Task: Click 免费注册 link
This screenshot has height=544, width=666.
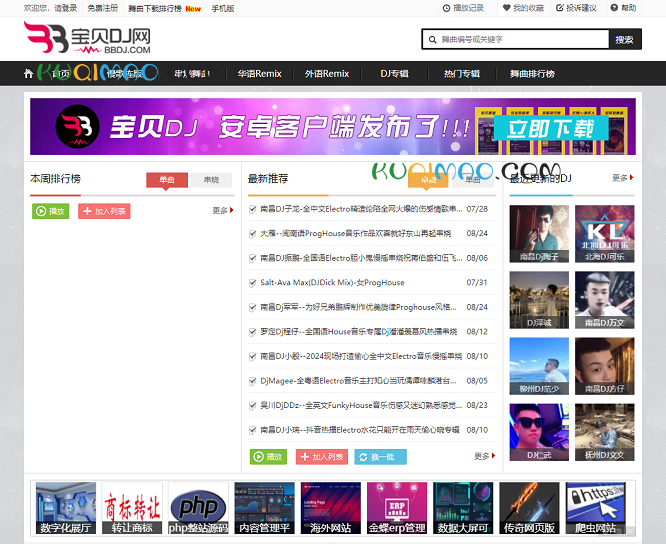Action: point(103,8)
